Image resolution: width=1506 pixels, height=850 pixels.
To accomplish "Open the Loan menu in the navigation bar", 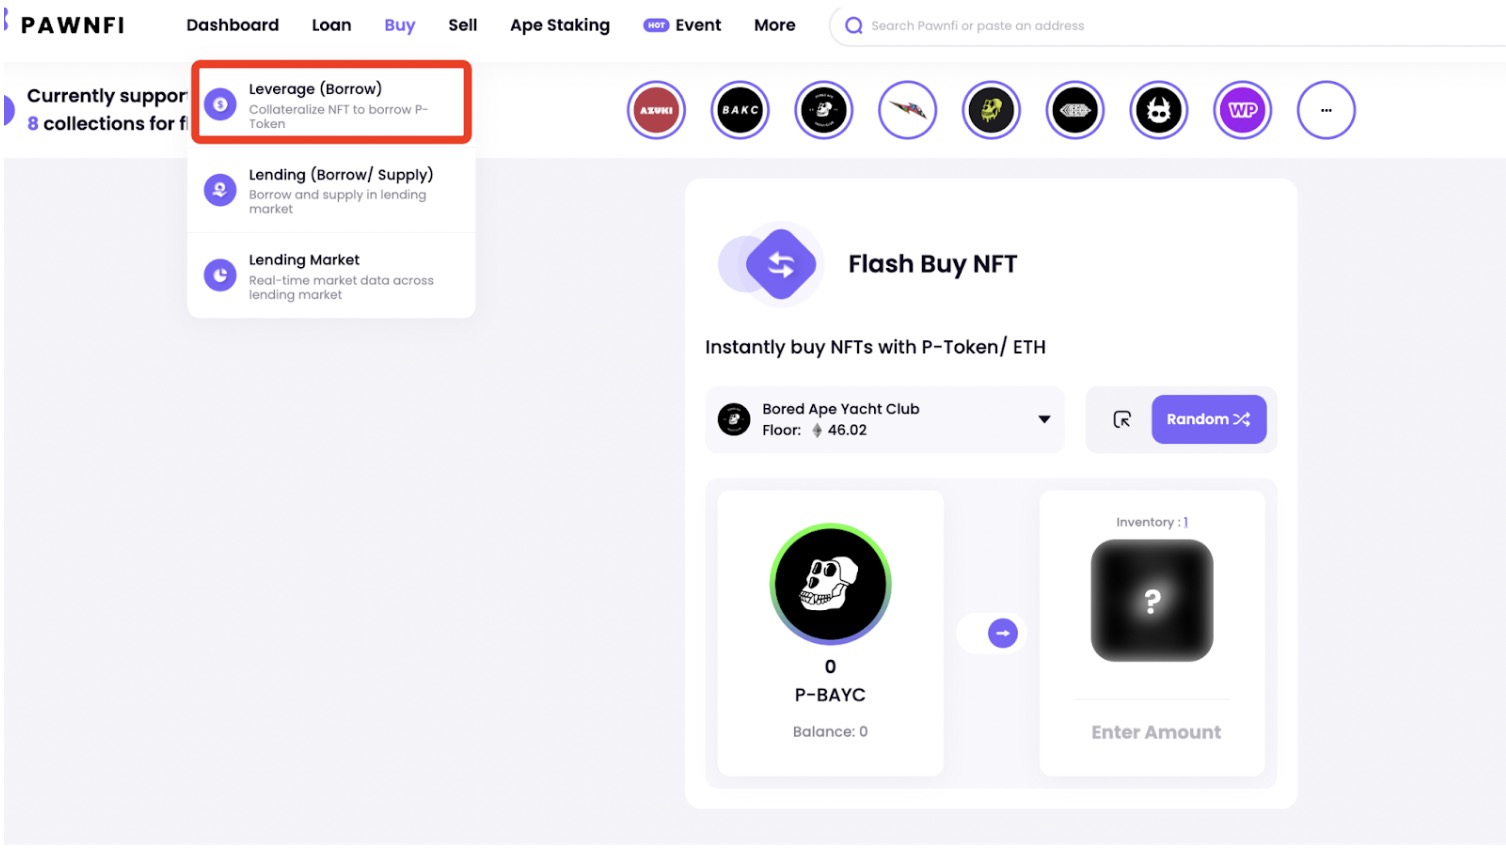I will click(331, 25).
